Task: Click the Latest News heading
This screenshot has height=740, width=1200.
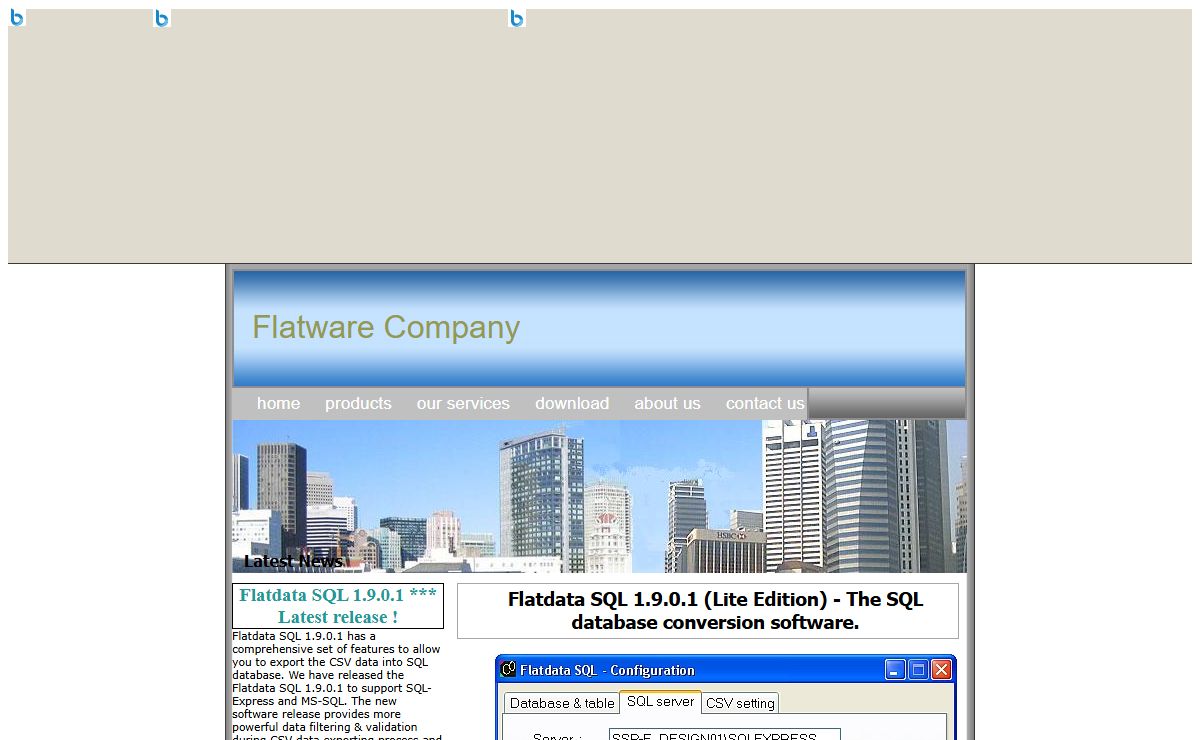Action: pos(293,561)
